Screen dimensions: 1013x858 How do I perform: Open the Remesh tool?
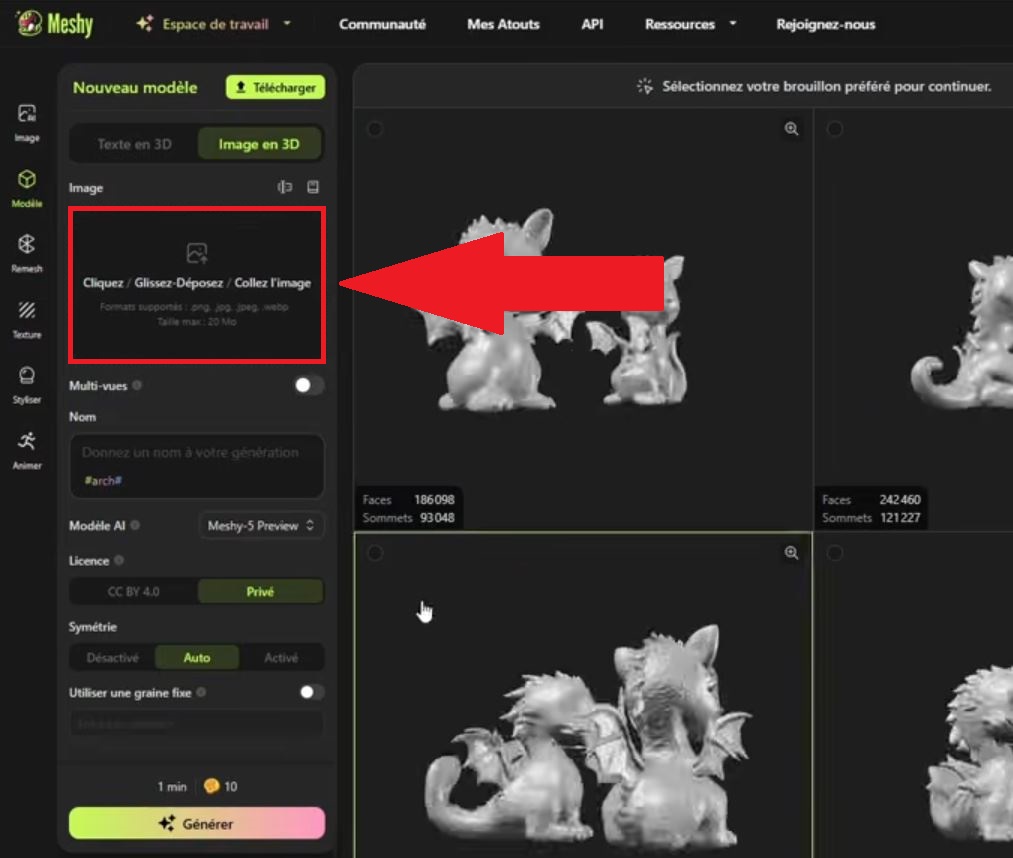pyautogui.click(x=26, y=253)
